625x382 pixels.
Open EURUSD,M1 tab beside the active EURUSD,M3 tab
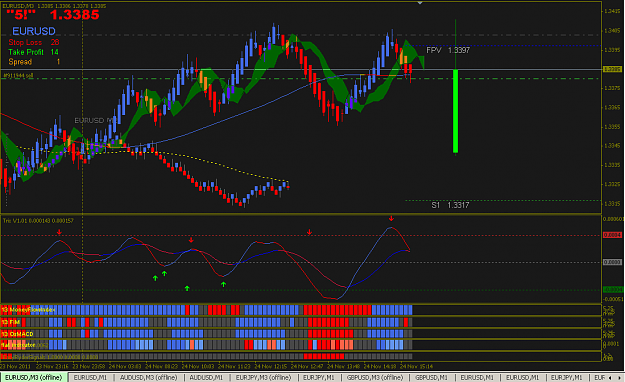coord(90,377)
